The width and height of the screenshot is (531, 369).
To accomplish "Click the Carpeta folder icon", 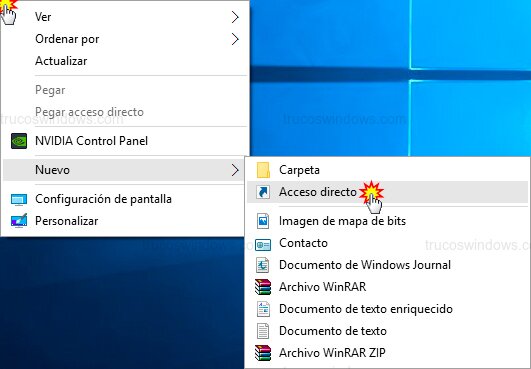I will pos(263,170).
